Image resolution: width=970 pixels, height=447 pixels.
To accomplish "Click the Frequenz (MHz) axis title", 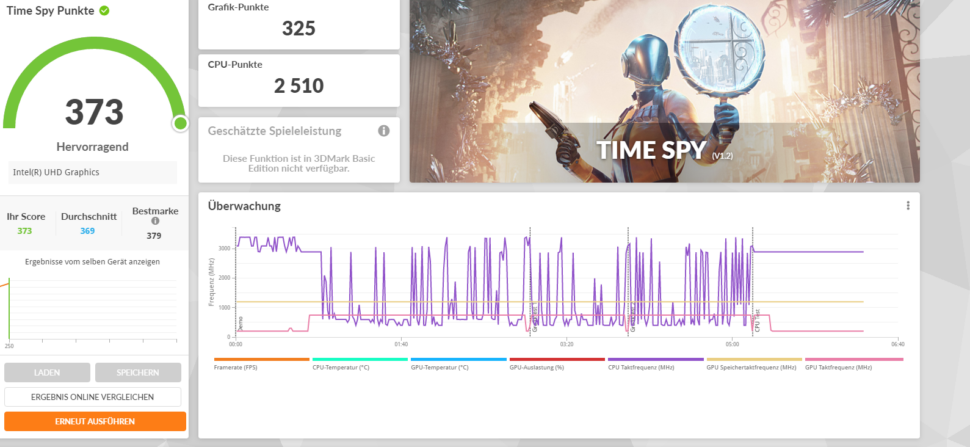I will [211, 283].
